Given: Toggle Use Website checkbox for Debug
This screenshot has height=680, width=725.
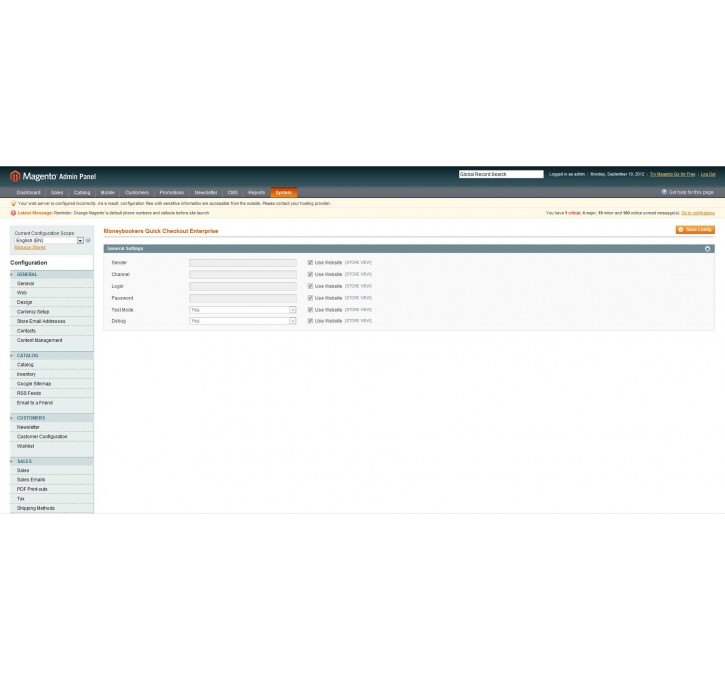Looking at the screenshot, I should [x=311, y=321].
